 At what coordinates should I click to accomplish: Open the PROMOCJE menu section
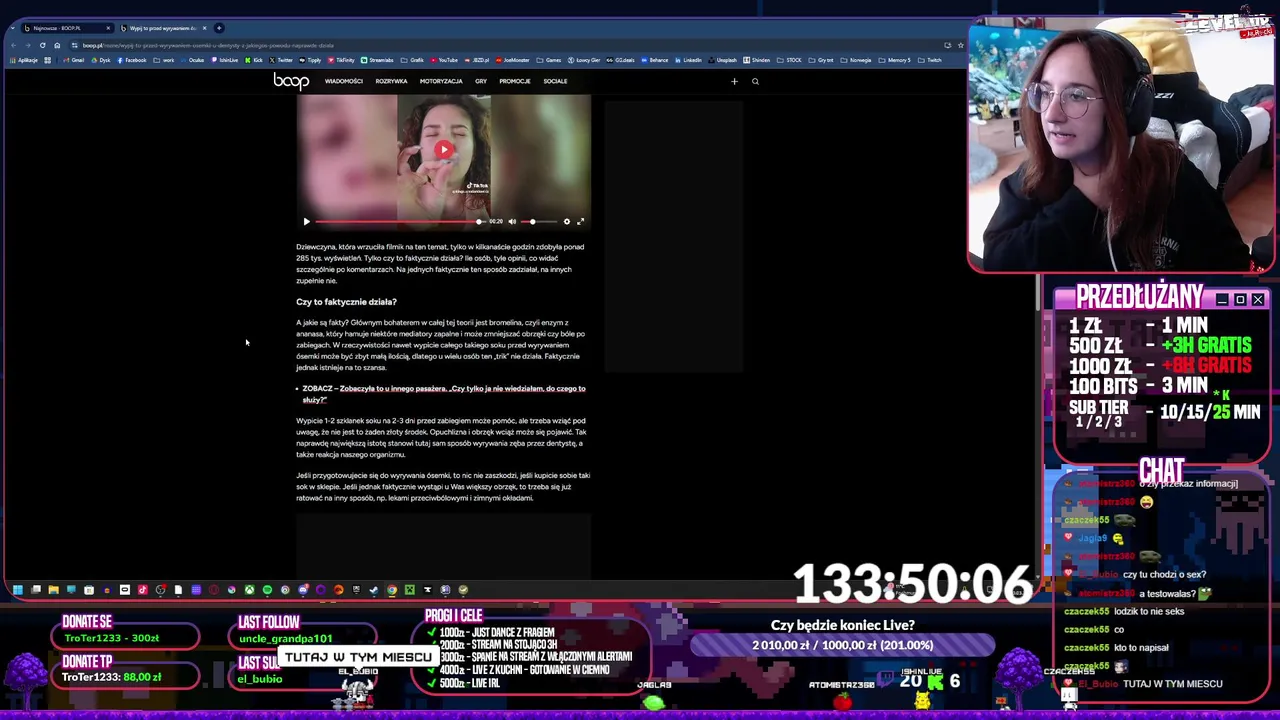click(x=515, y=81)
